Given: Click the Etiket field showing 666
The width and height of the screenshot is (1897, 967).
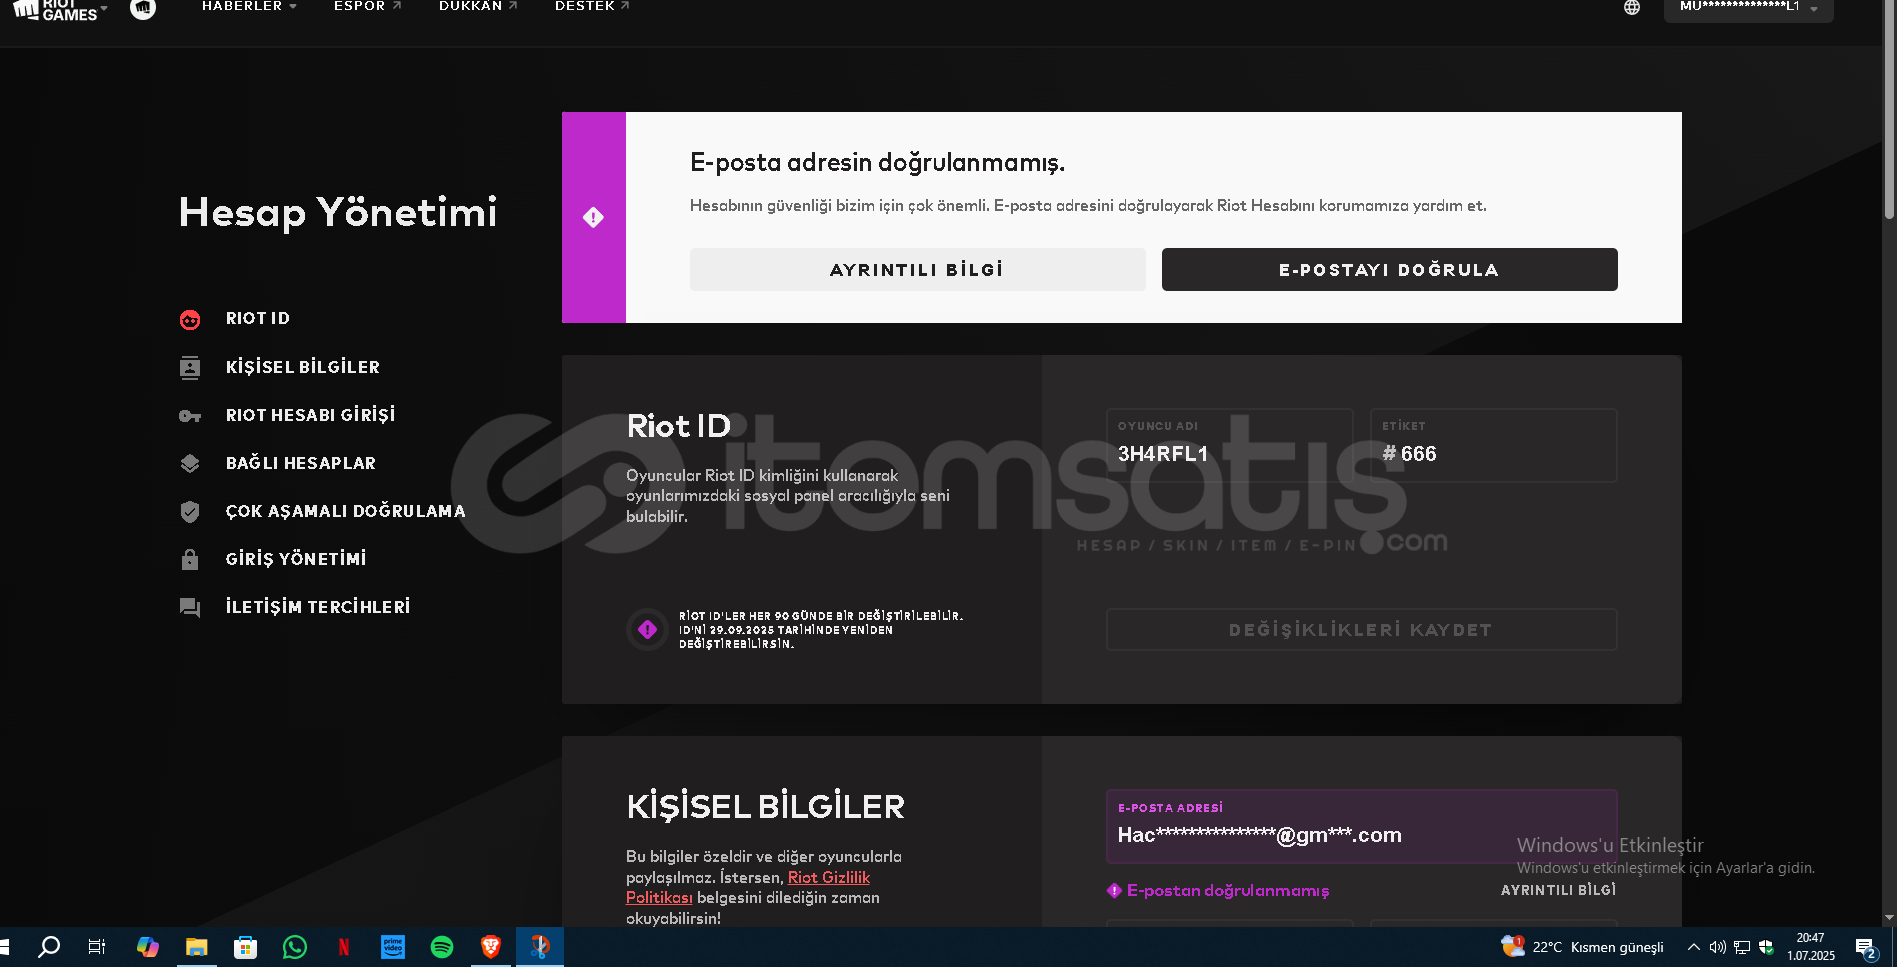Looking at the screenshot, I should tap(1494, 445).
